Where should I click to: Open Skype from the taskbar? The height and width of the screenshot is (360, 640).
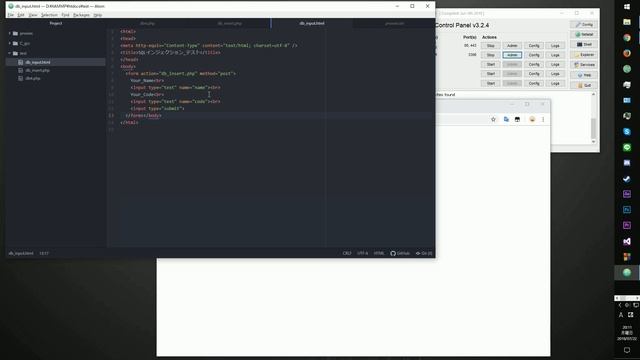[x=627, y=131]
